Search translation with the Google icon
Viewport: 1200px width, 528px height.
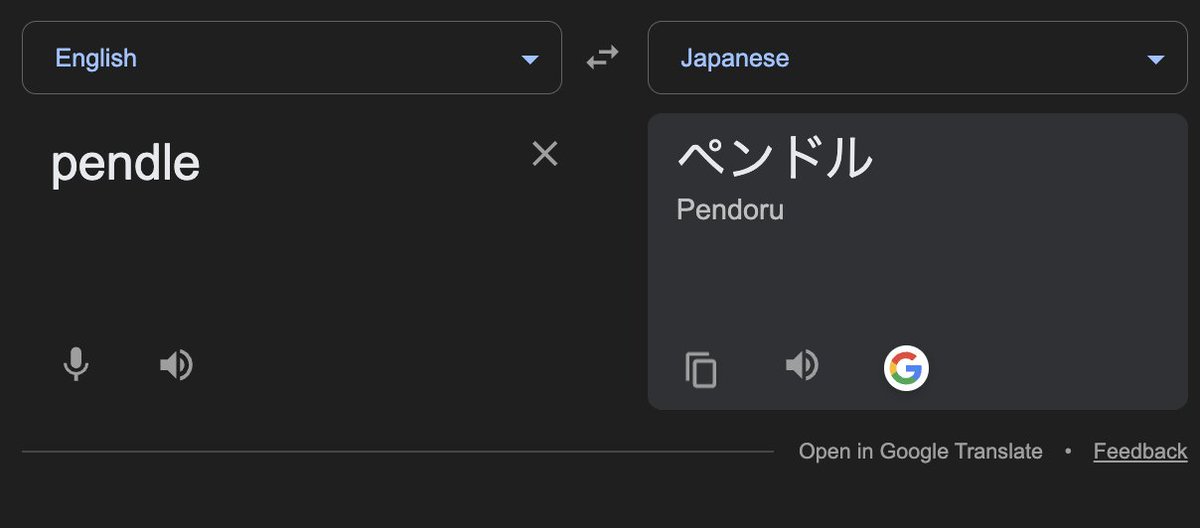pos(906,368)
